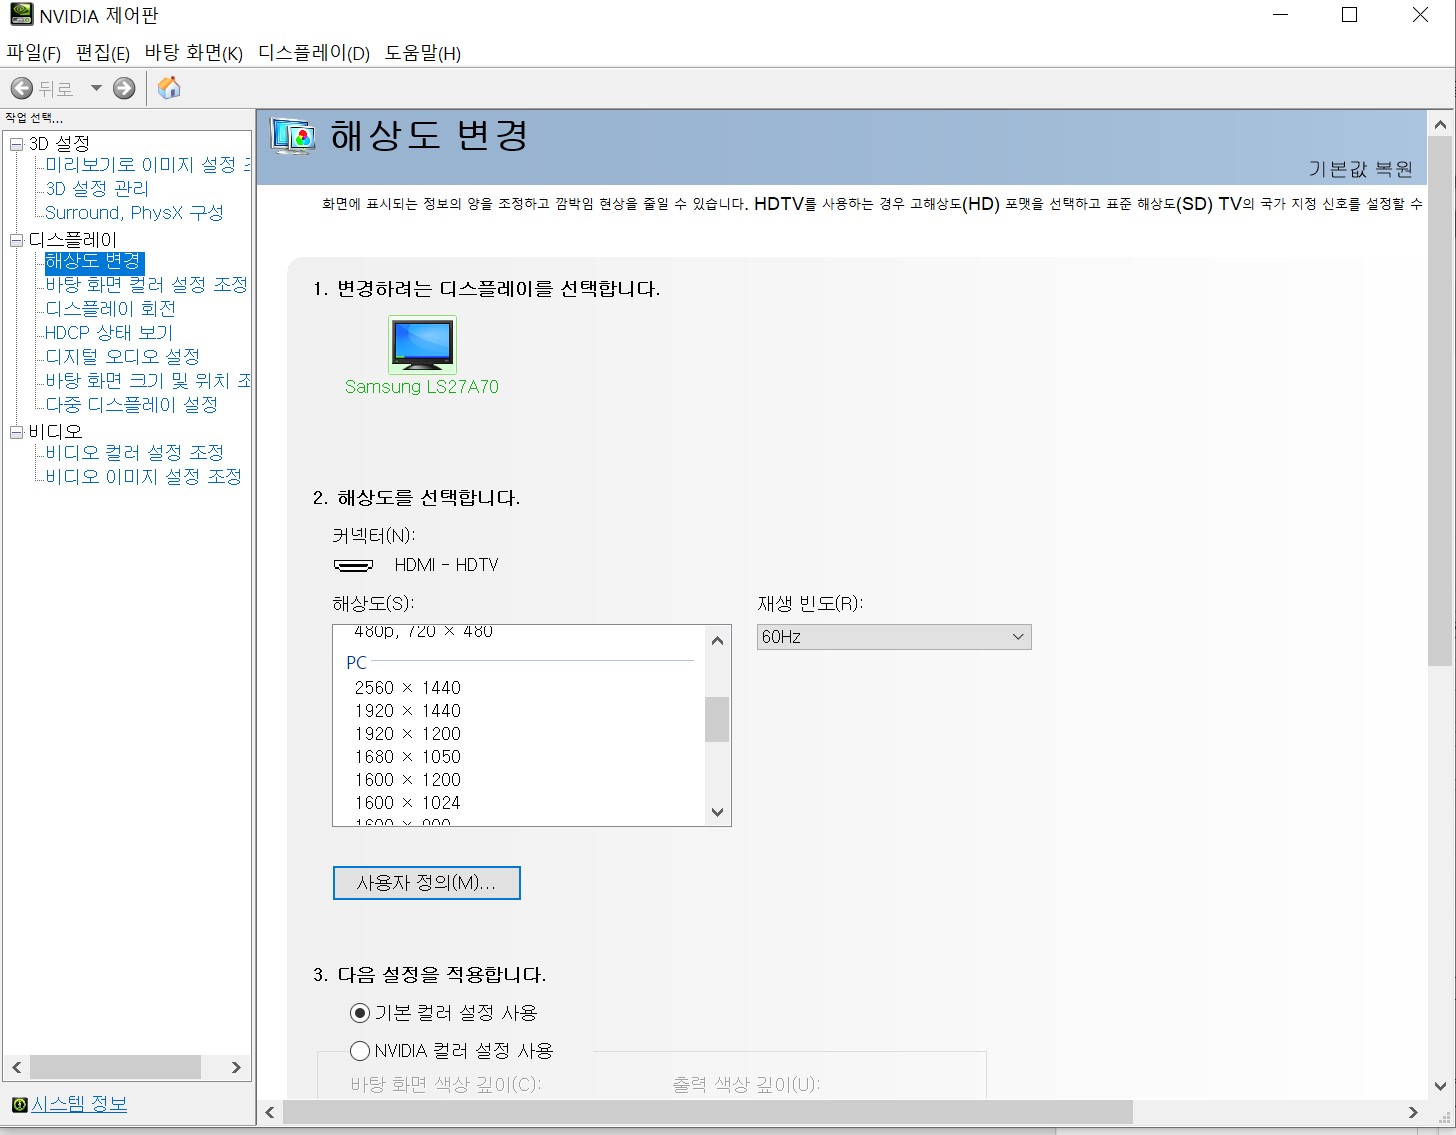Click the 사용자 정의(M)... button
Screen dimensions: 1456x1135
[x=426, y=883]
